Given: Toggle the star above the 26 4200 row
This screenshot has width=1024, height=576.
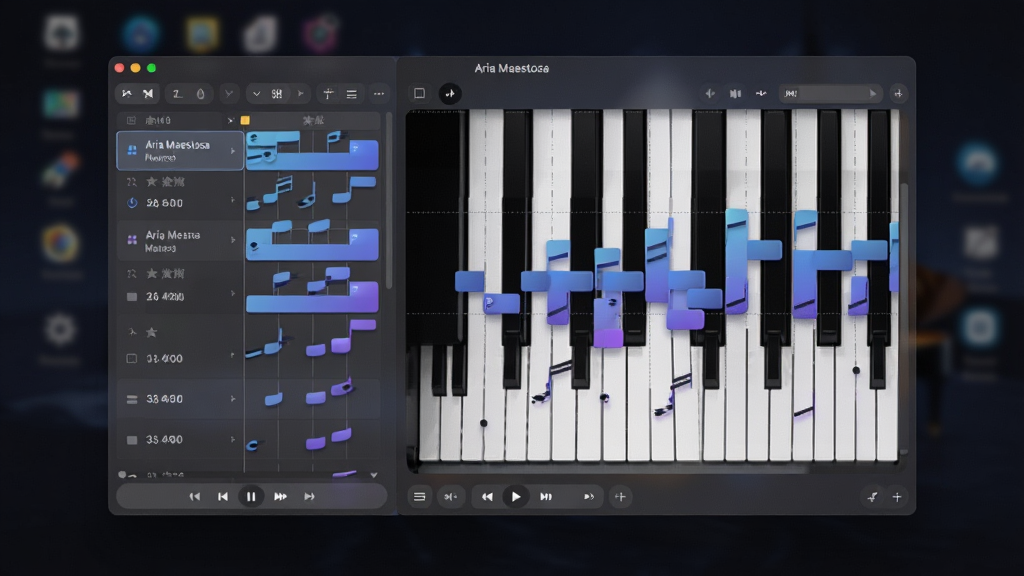Looking at the screenshot, I should [x=152, y=273].
